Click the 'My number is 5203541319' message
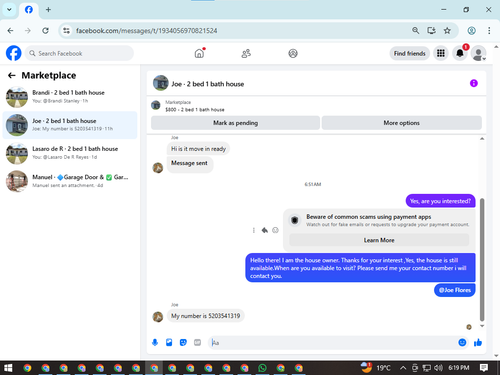This screenshot has height=375, width=500. tap(206, 316)
